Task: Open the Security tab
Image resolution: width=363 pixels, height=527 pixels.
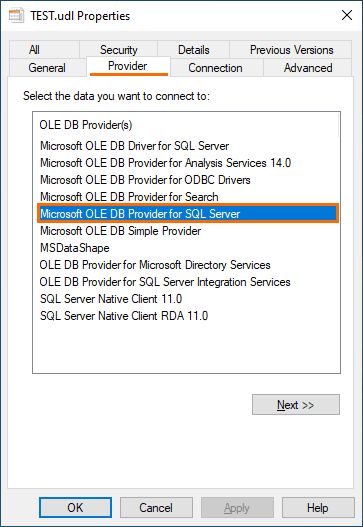Action: pos(119,50)
